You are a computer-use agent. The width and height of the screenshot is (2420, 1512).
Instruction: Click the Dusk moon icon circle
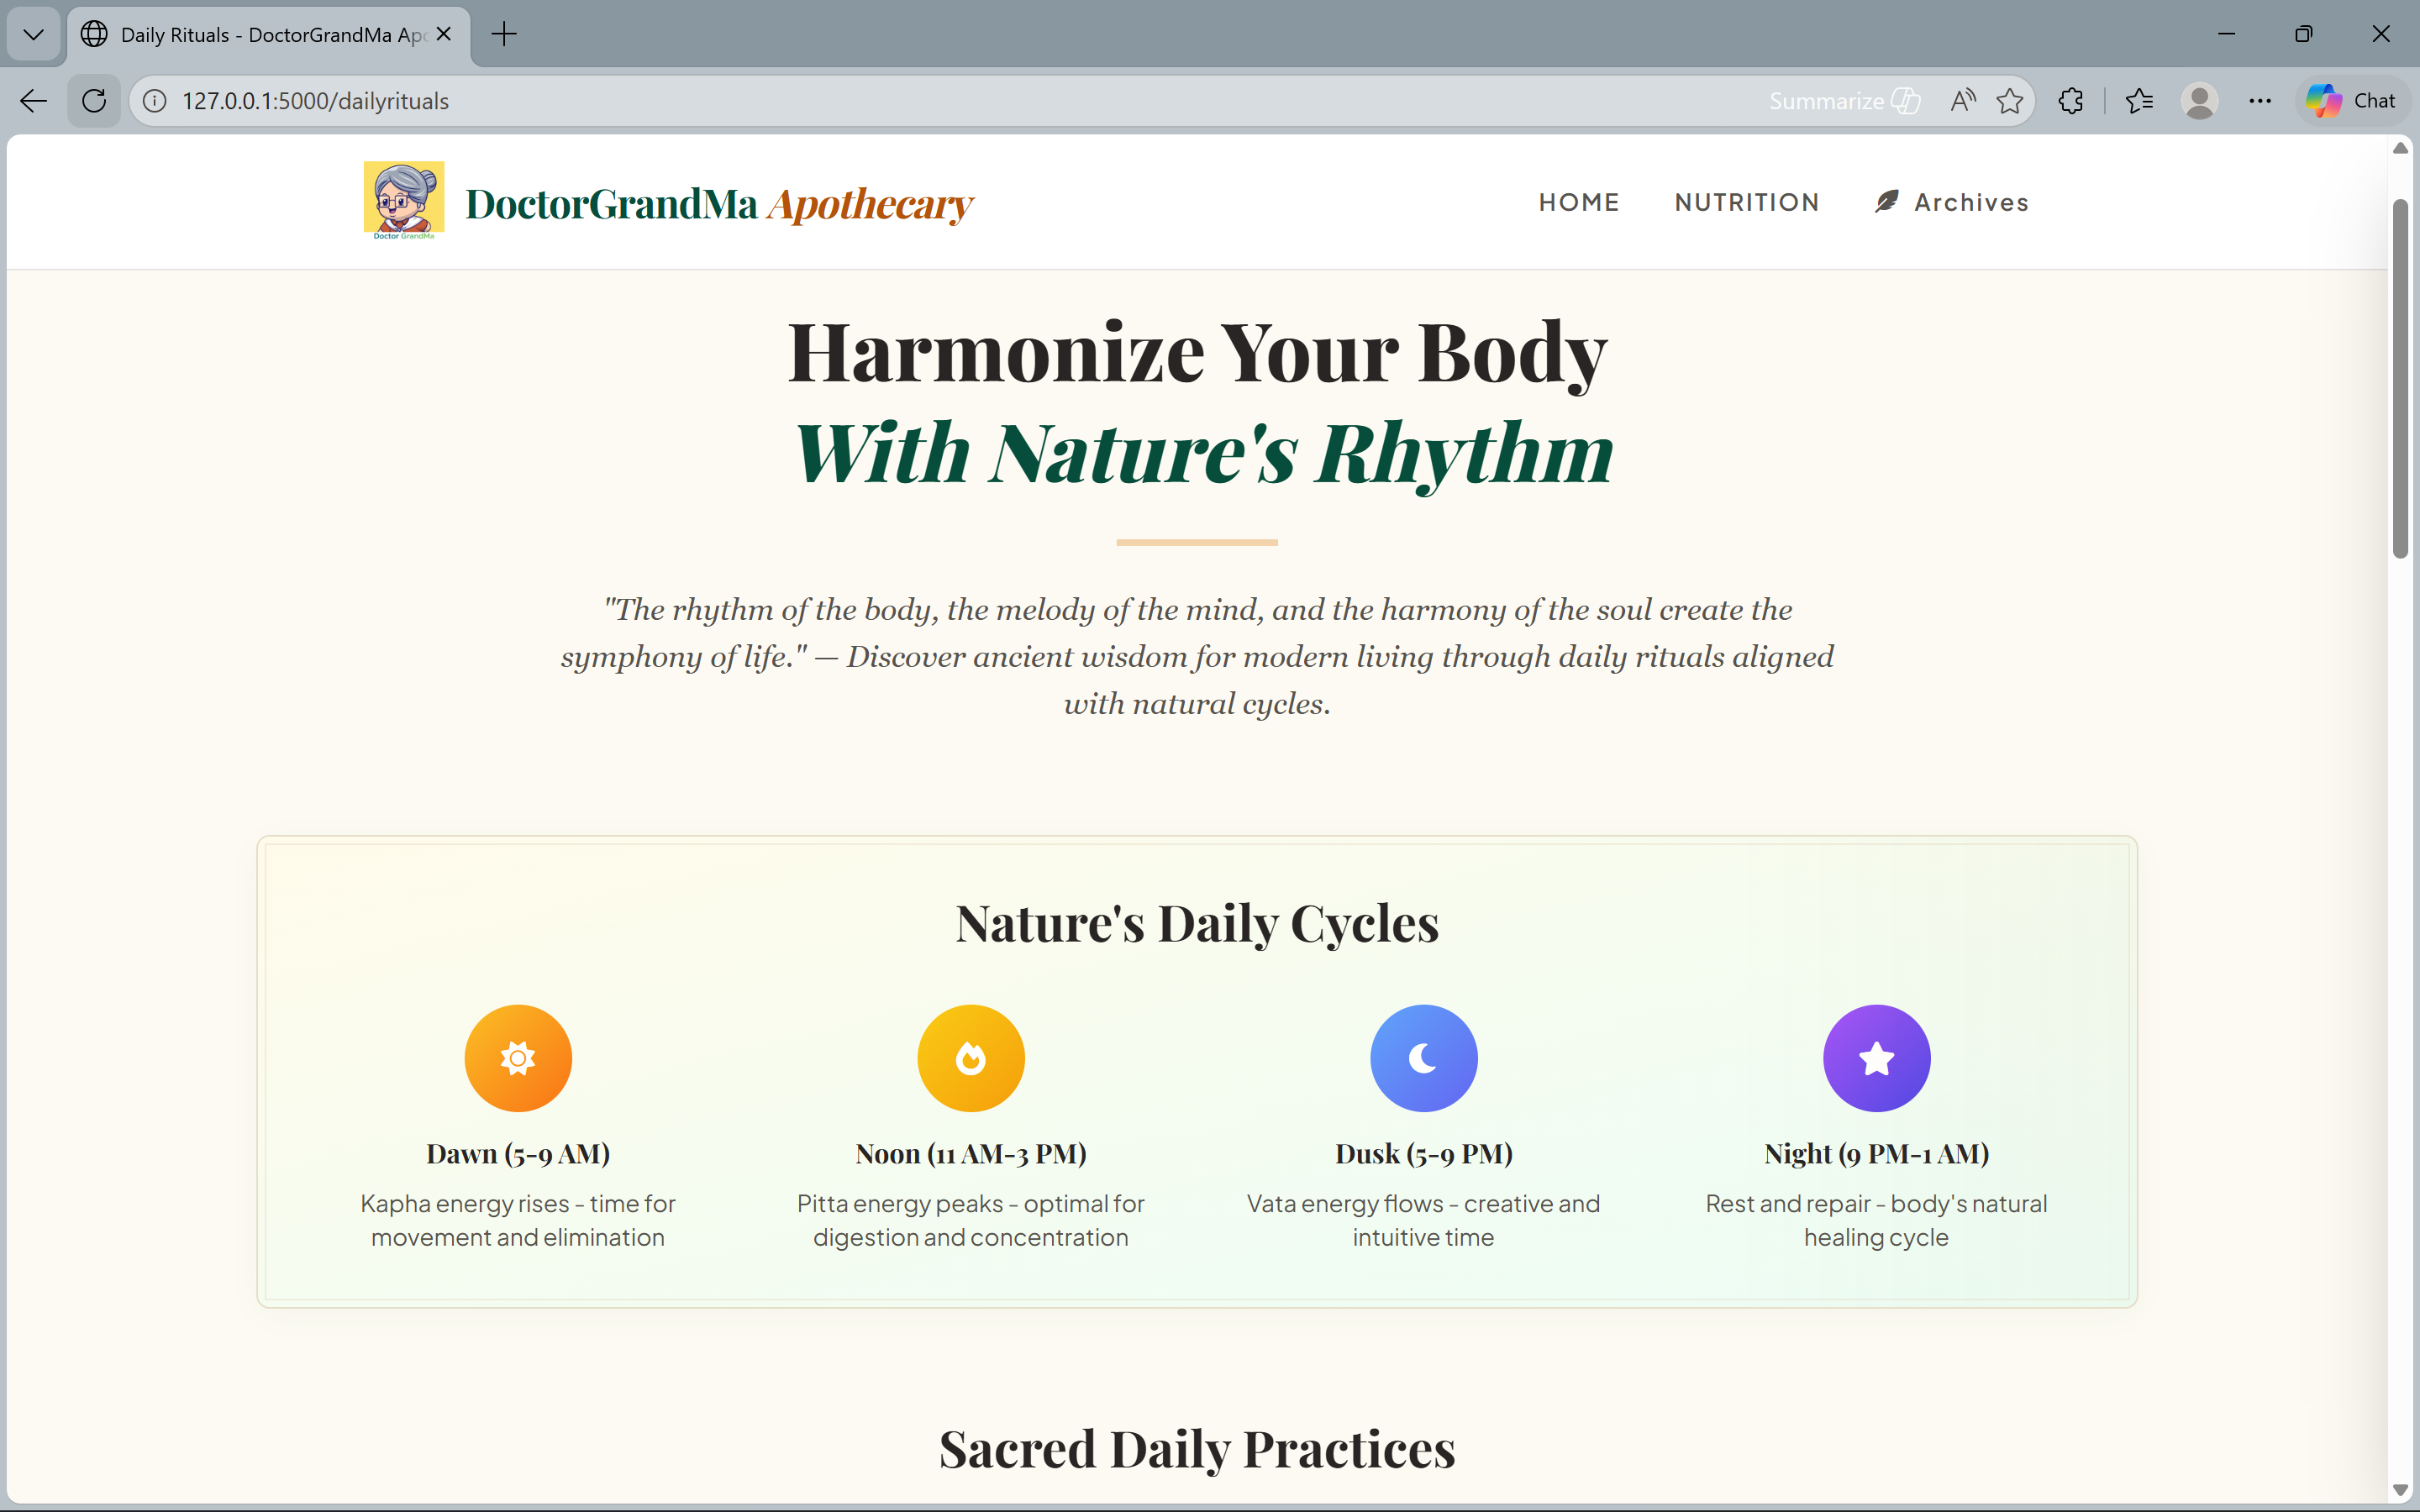[1423, 1057]
